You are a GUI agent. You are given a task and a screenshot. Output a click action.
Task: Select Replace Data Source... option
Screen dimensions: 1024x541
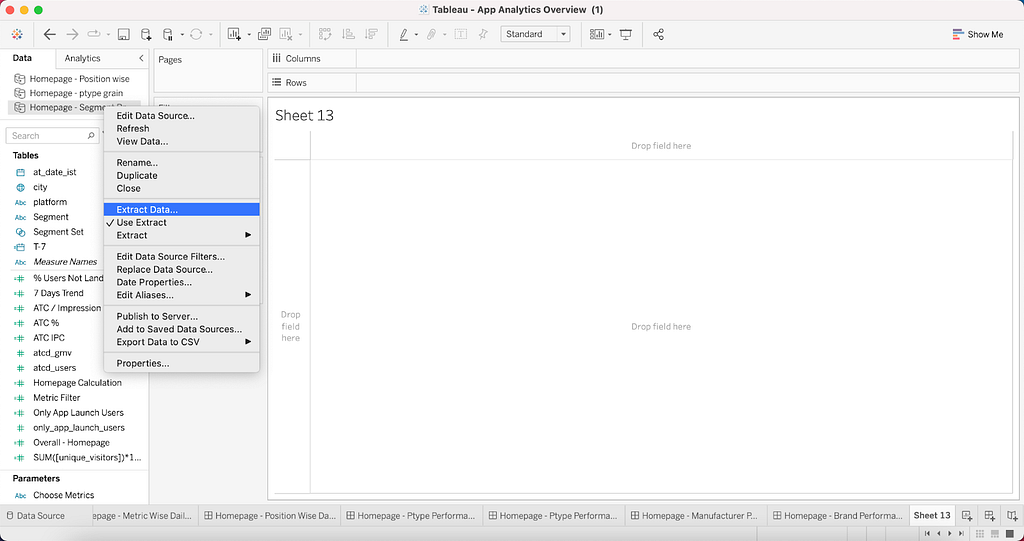[x=165, y=269]
